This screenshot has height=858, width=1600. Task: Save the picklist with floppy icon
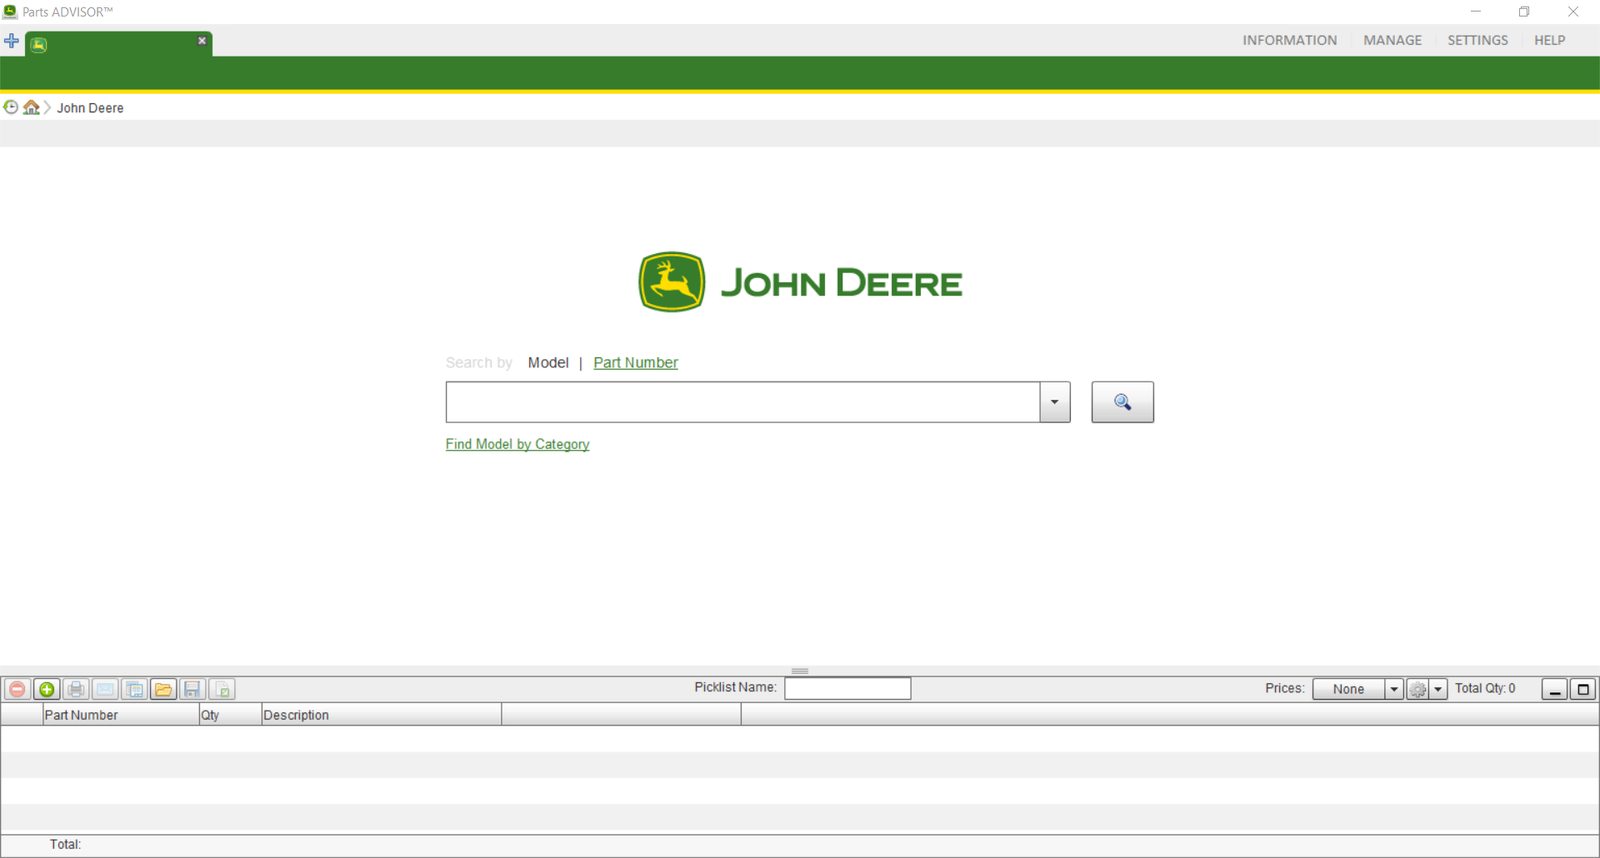click(193, 689)
